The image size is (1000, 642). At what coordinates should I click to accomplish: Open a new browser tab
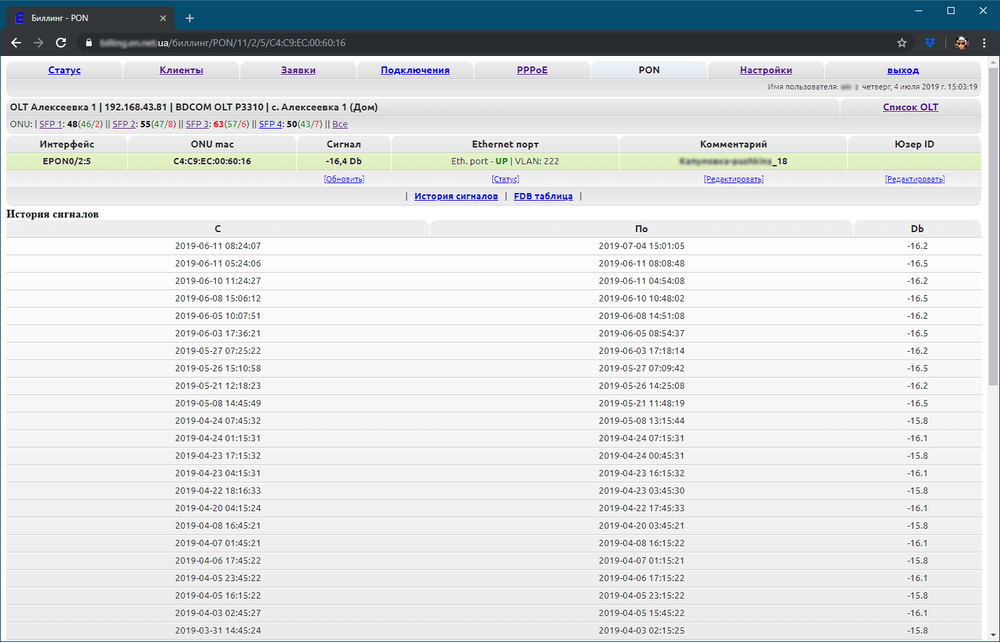(190, 18)
